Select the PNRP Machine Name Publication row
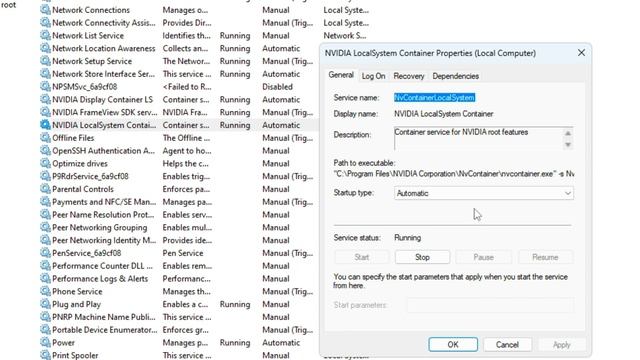Image resolution: width=640 pixels, height=360 pixels. pos(179,317)
